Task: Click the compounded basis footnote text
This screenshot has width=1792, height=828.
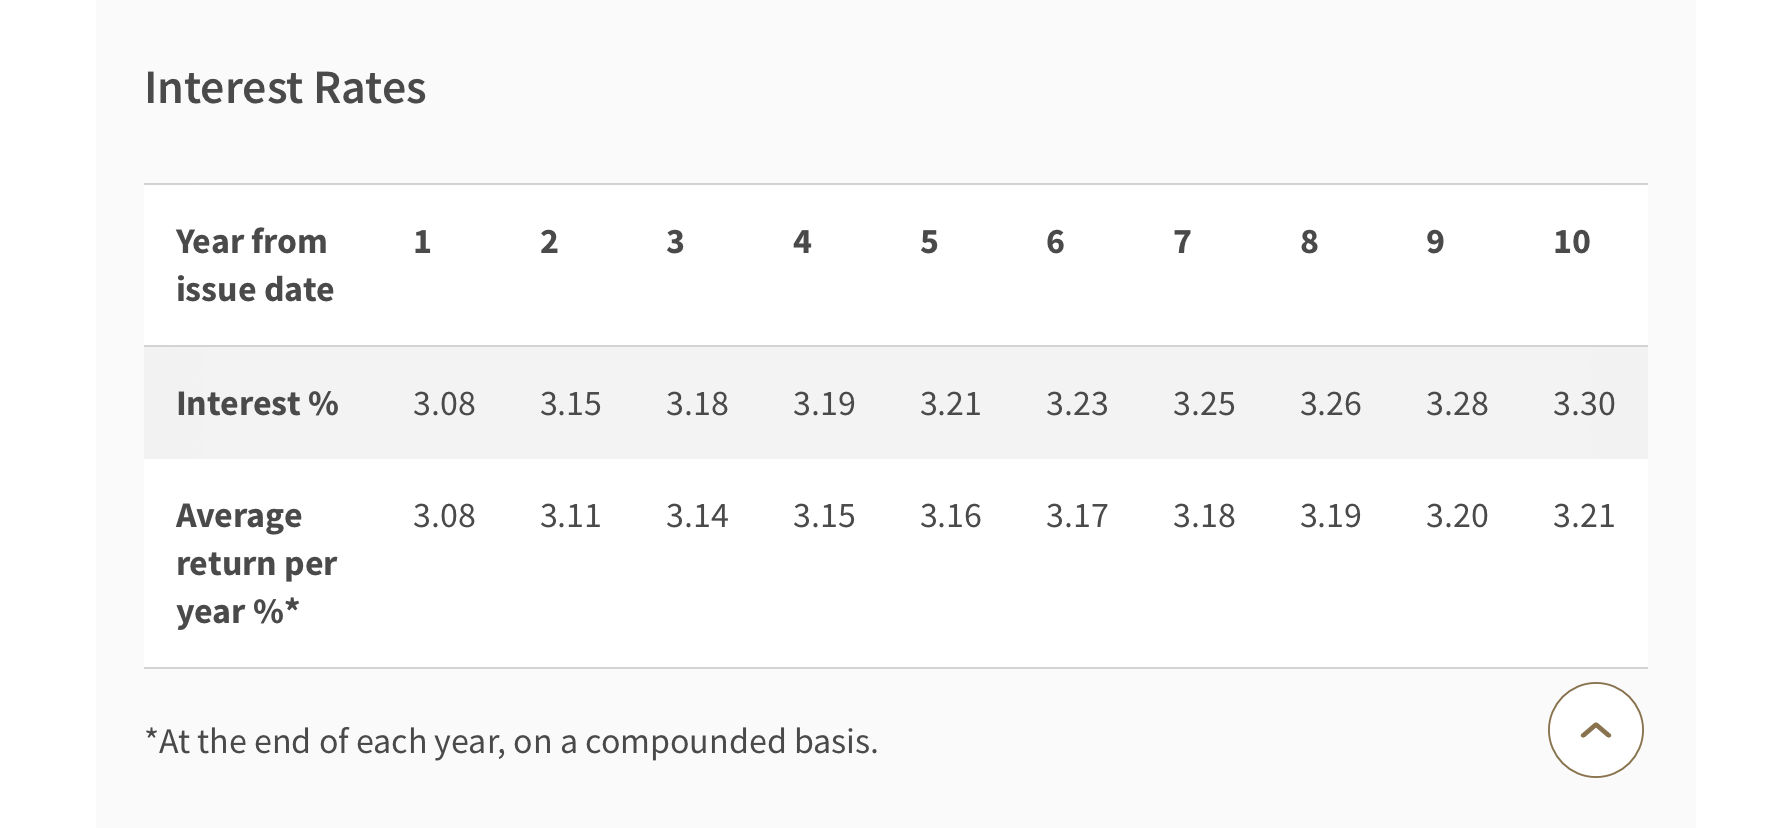Action: click(511, 741)
